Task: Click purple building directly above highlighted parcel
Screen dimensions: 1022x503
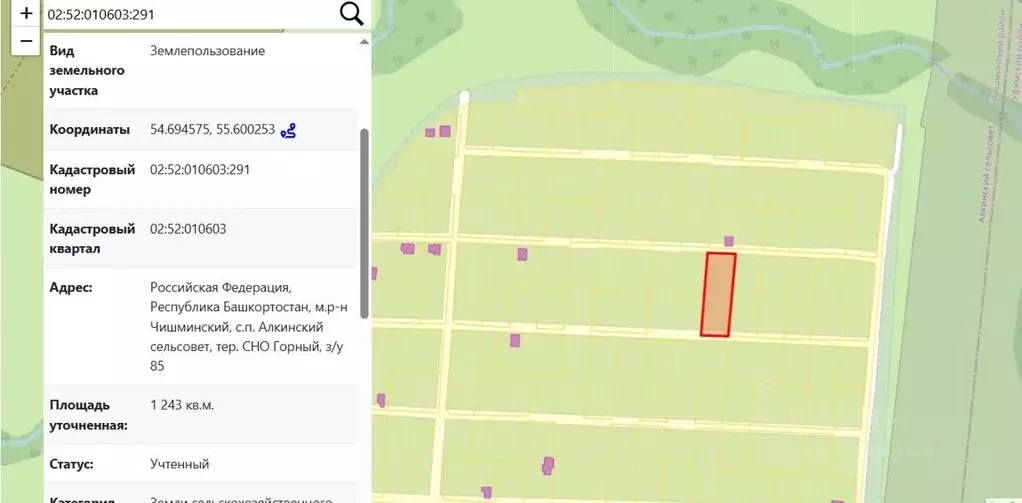Action: [x=729, y=241]
